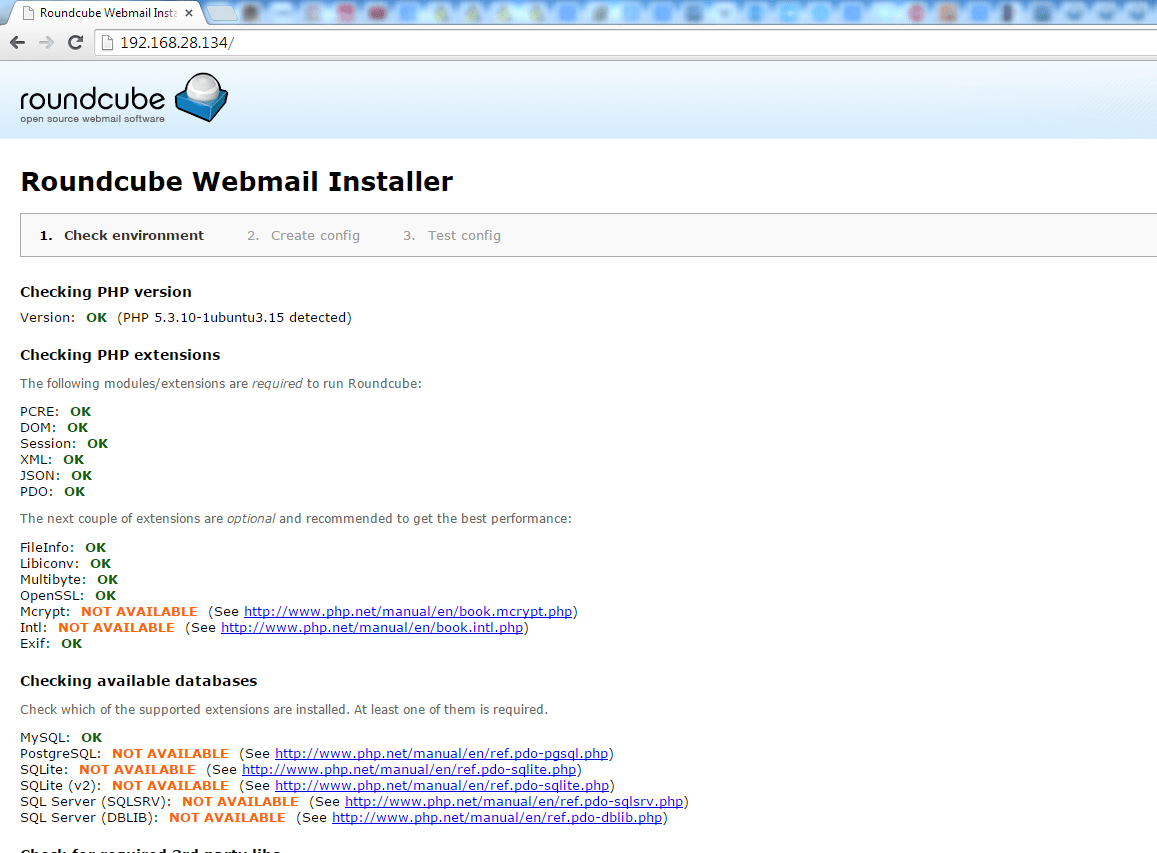This screenshot has width=1157, height=853.
Task: Open the SQLite ref.pdo-sqlite.php link
Action: click(x=409, y=770)
